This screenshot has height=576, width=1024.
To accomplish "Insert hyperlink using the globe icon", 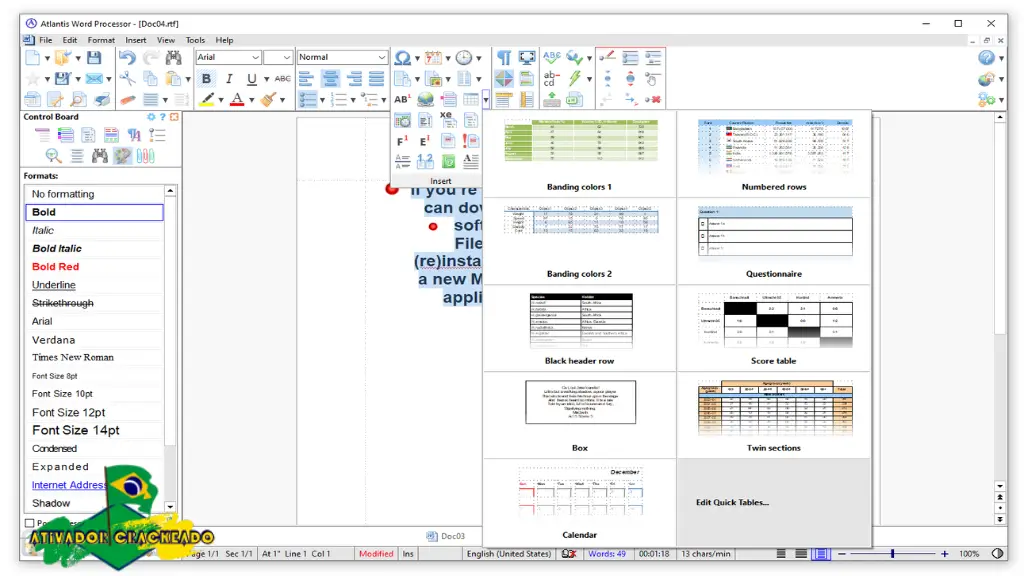I will tap(425, 100).
